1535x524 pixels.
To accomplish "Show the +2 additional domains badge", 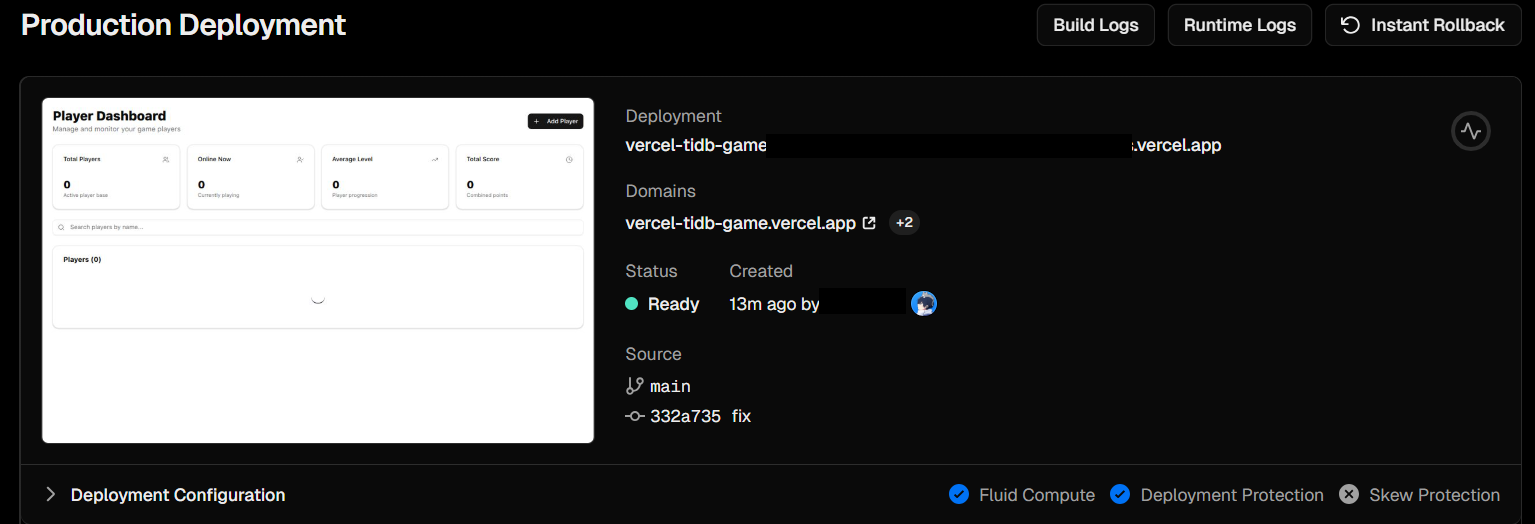I will click(904, 223).
